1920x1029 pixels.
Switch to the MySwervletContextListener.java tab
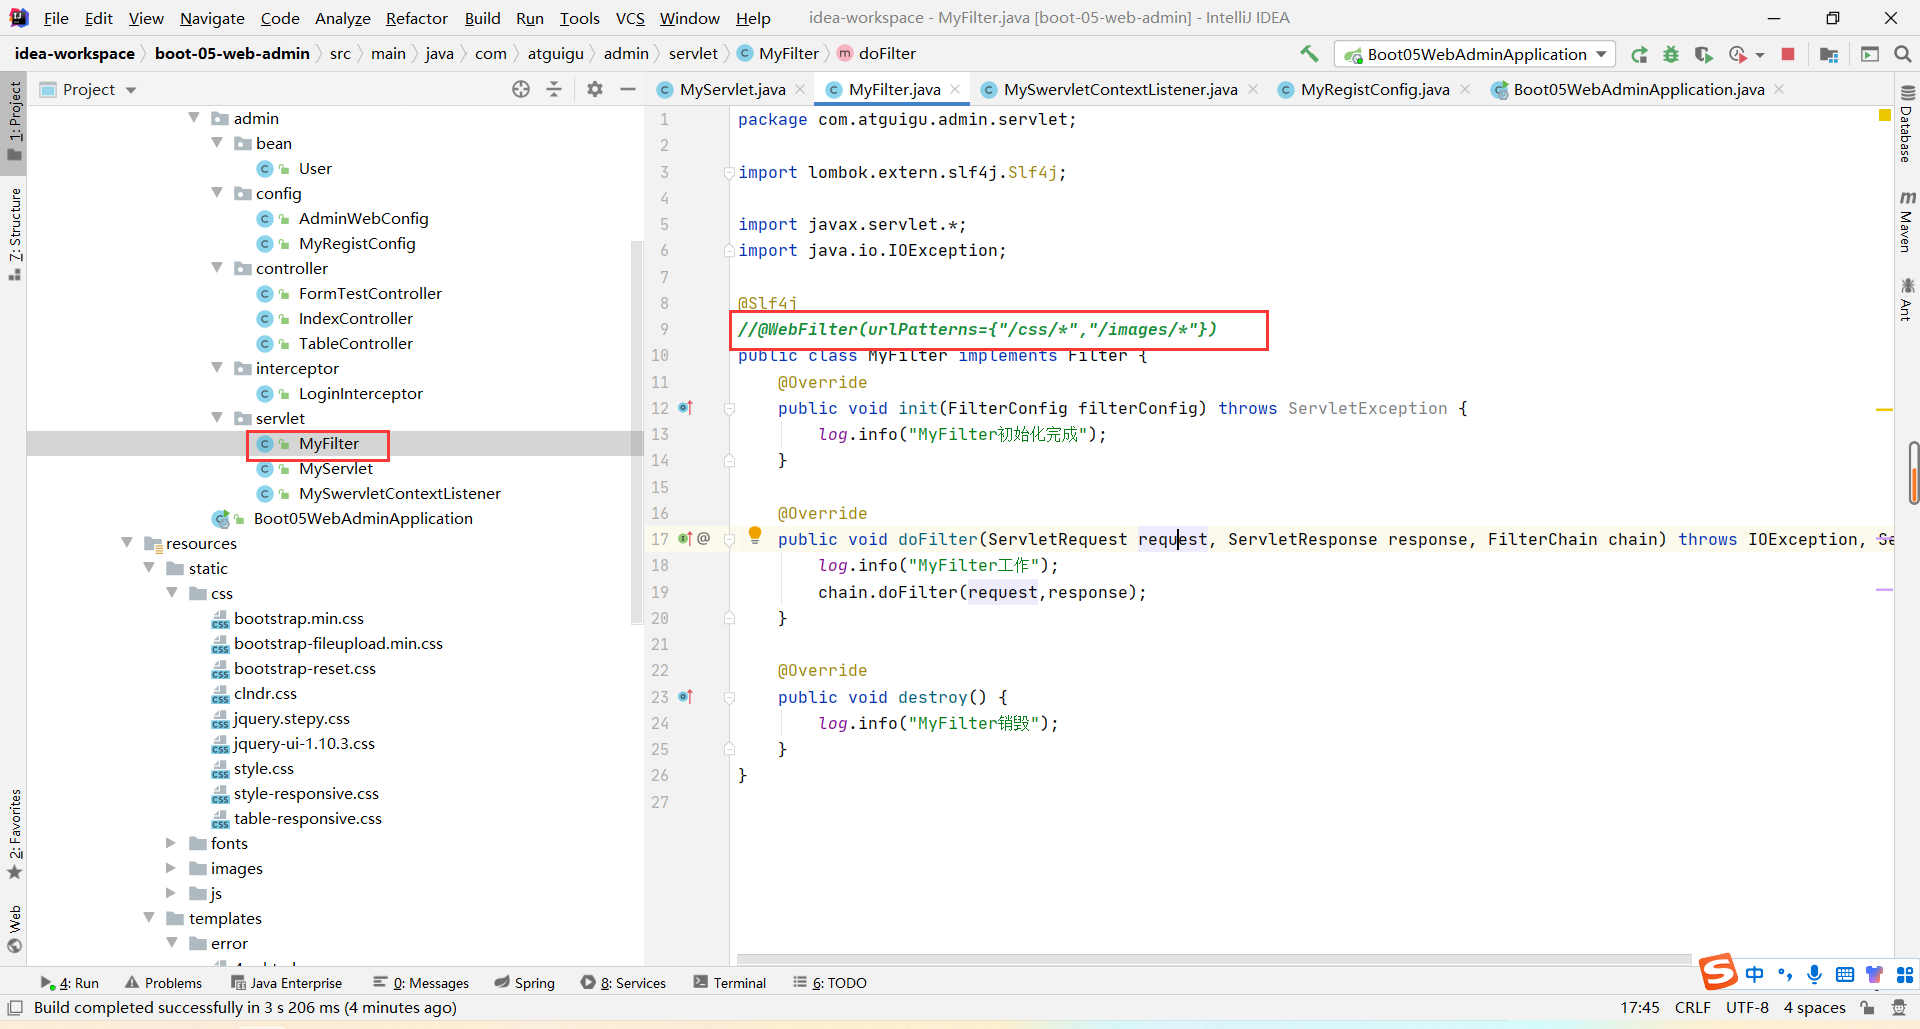(1119, 89)
